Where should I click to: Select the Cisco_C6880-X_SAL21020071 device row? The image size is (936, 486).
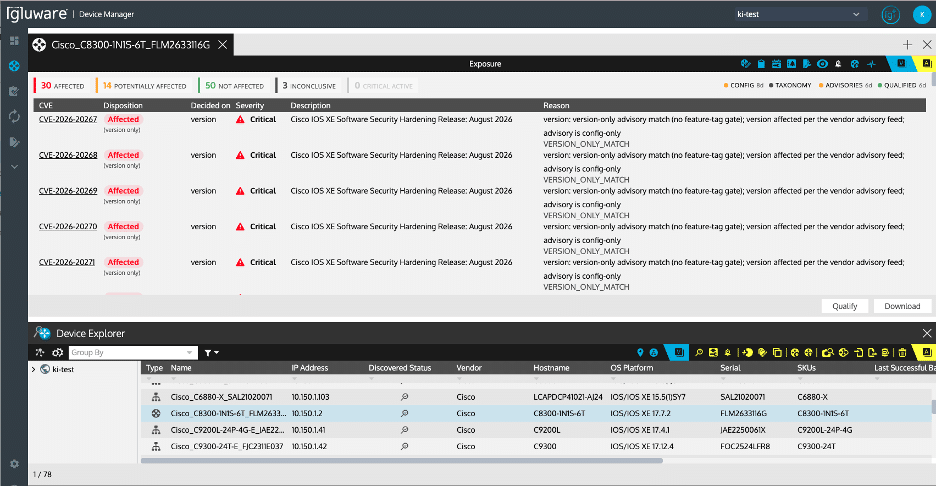point(536,397)
